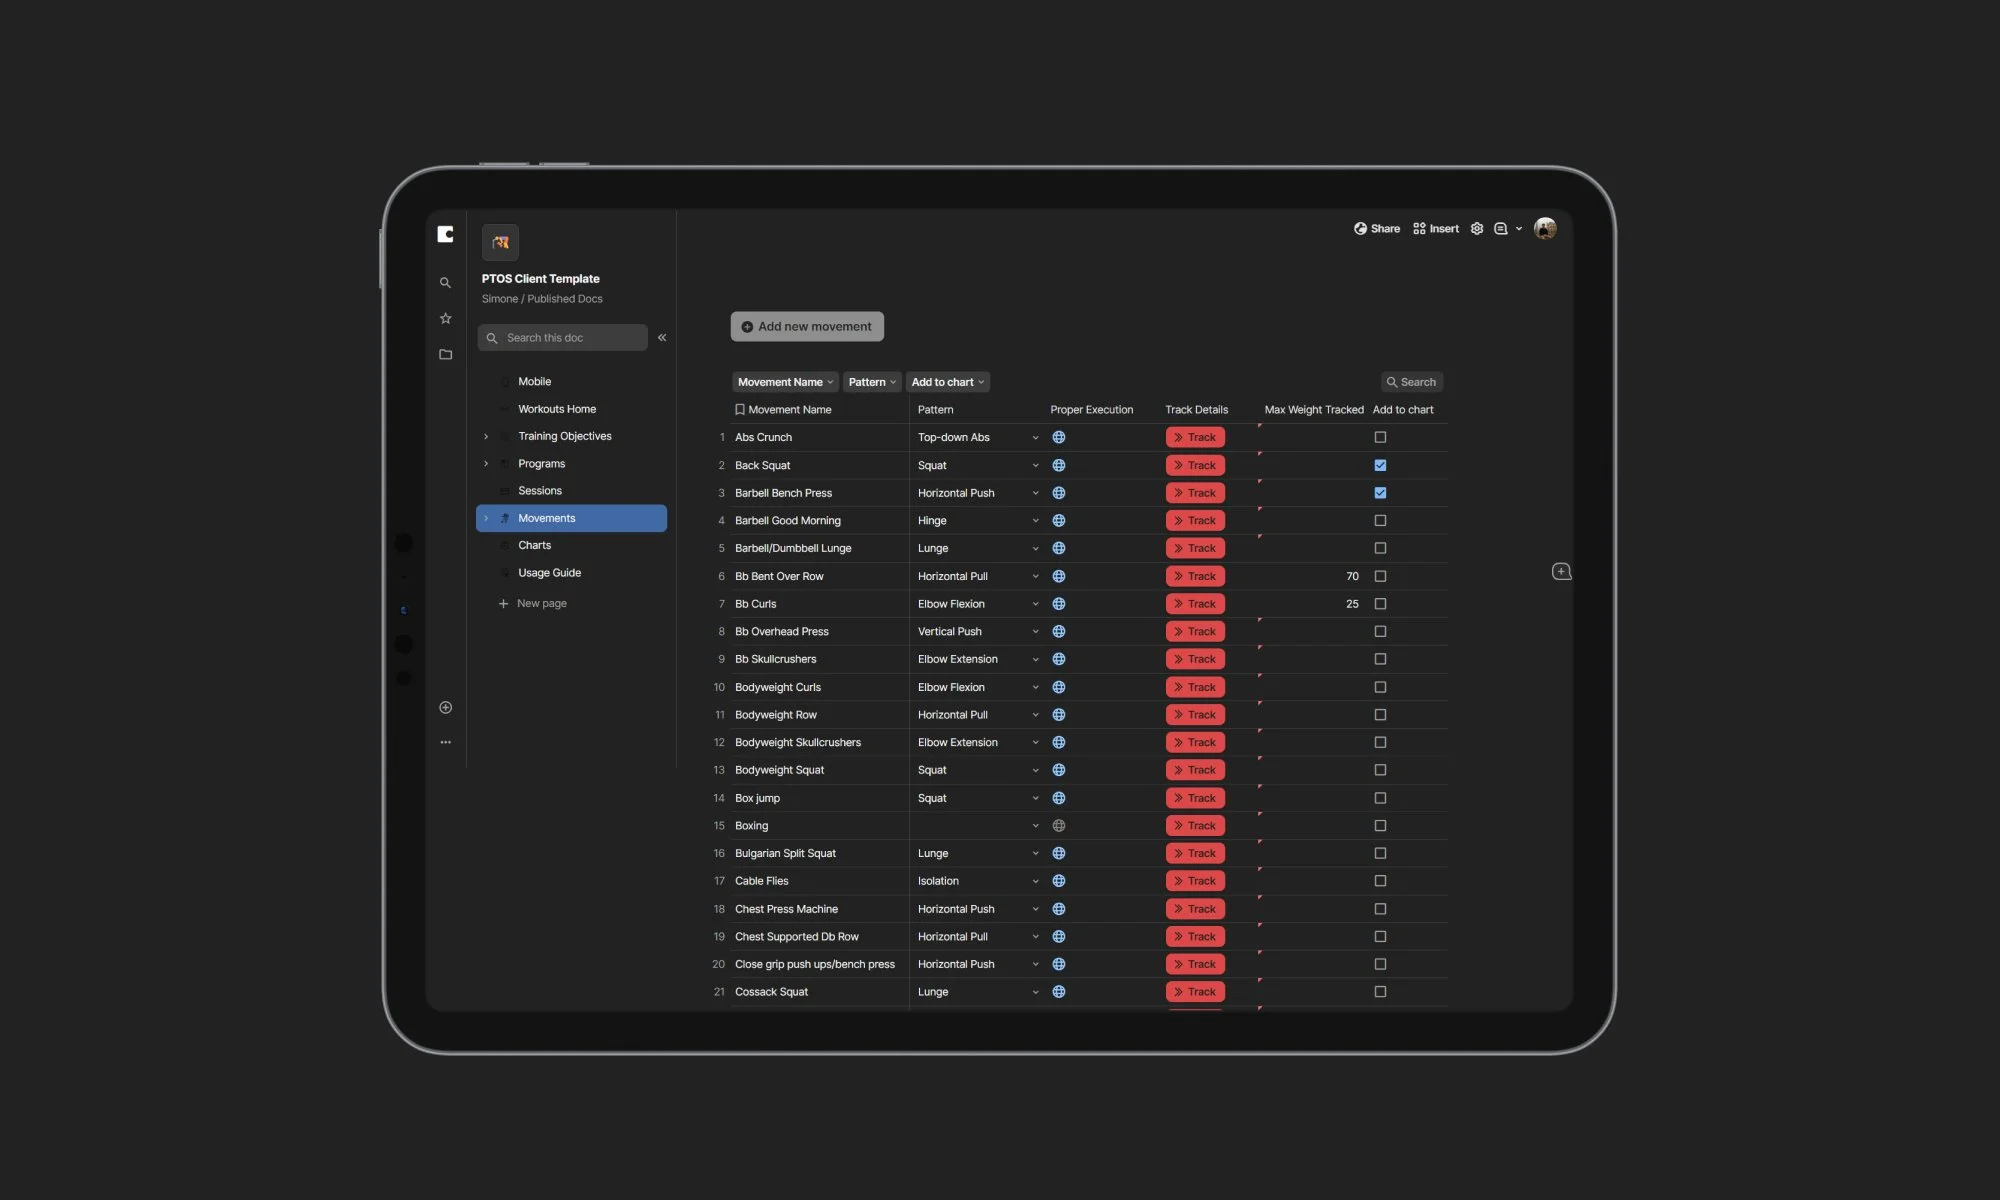Click the Add new movement button
The width and height of the screenshot is (2000, 1200).
pos(806,327)
